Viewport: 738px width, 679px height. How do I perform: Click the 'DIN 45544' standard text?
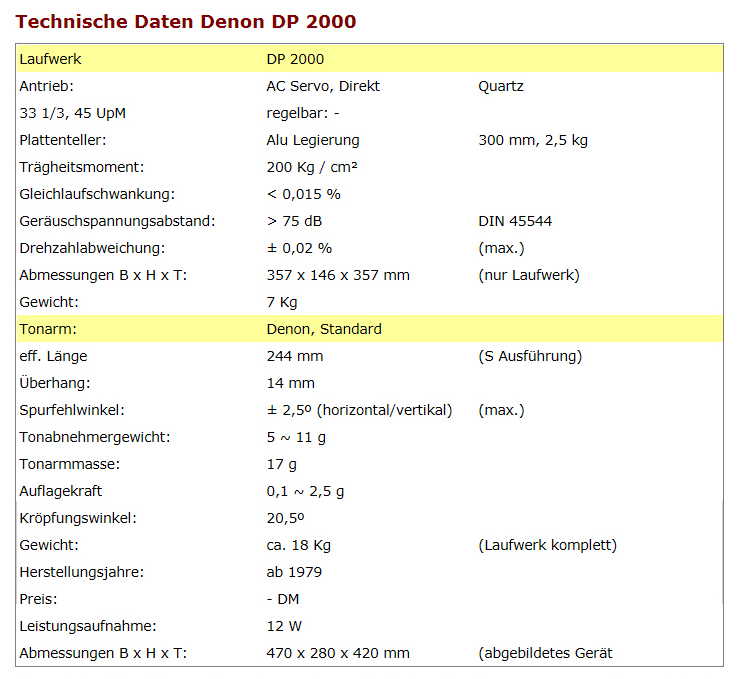pos(515,221)
